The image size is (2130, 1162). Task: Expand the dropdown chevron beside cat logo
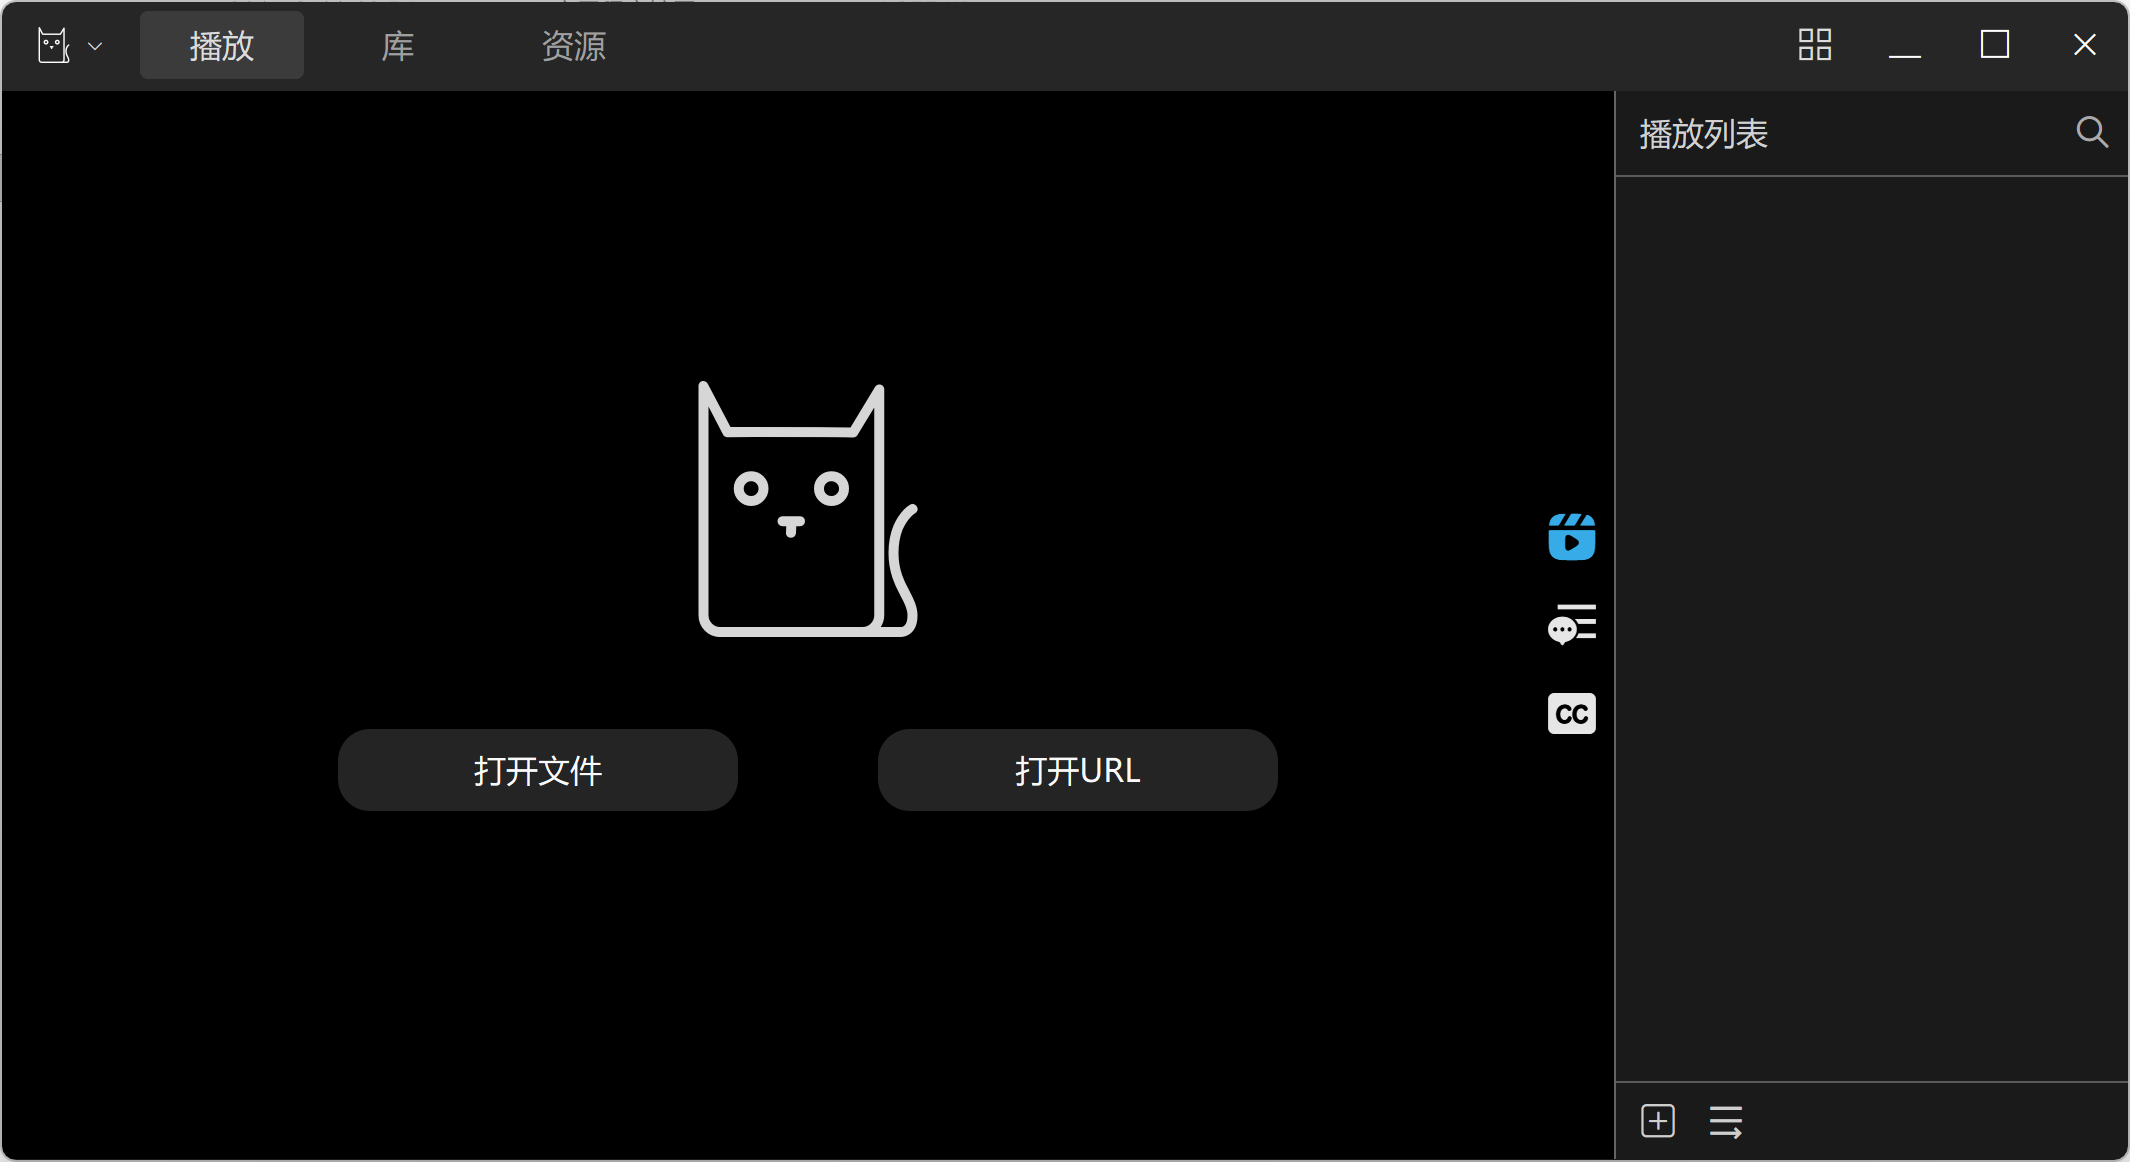pos(96,46)
